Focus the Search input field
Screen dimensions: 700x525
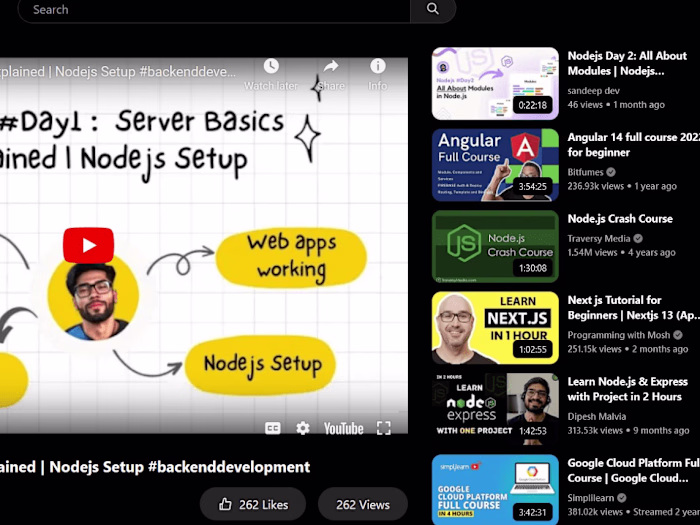pyautogui.click(x=214, y=9)
